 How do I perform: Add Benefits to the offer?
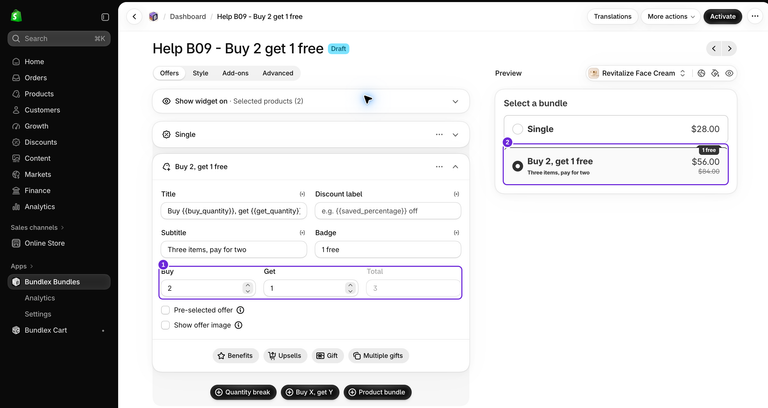(x=235, y=356)
